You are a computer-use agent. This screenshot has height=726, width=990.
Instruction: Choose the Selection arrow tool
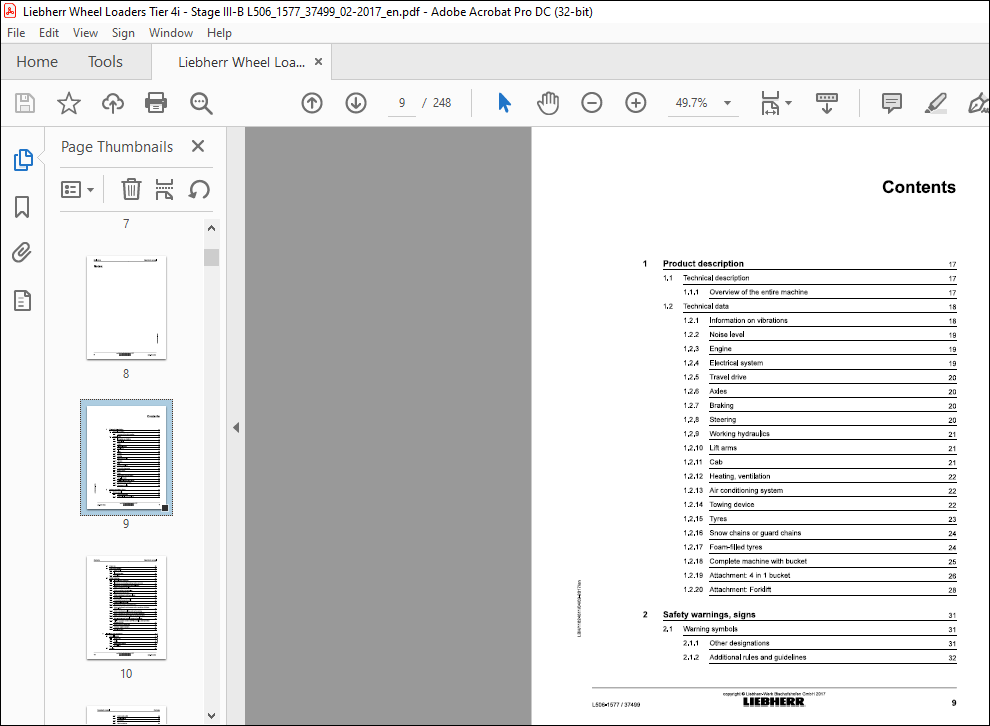point(504,103)
